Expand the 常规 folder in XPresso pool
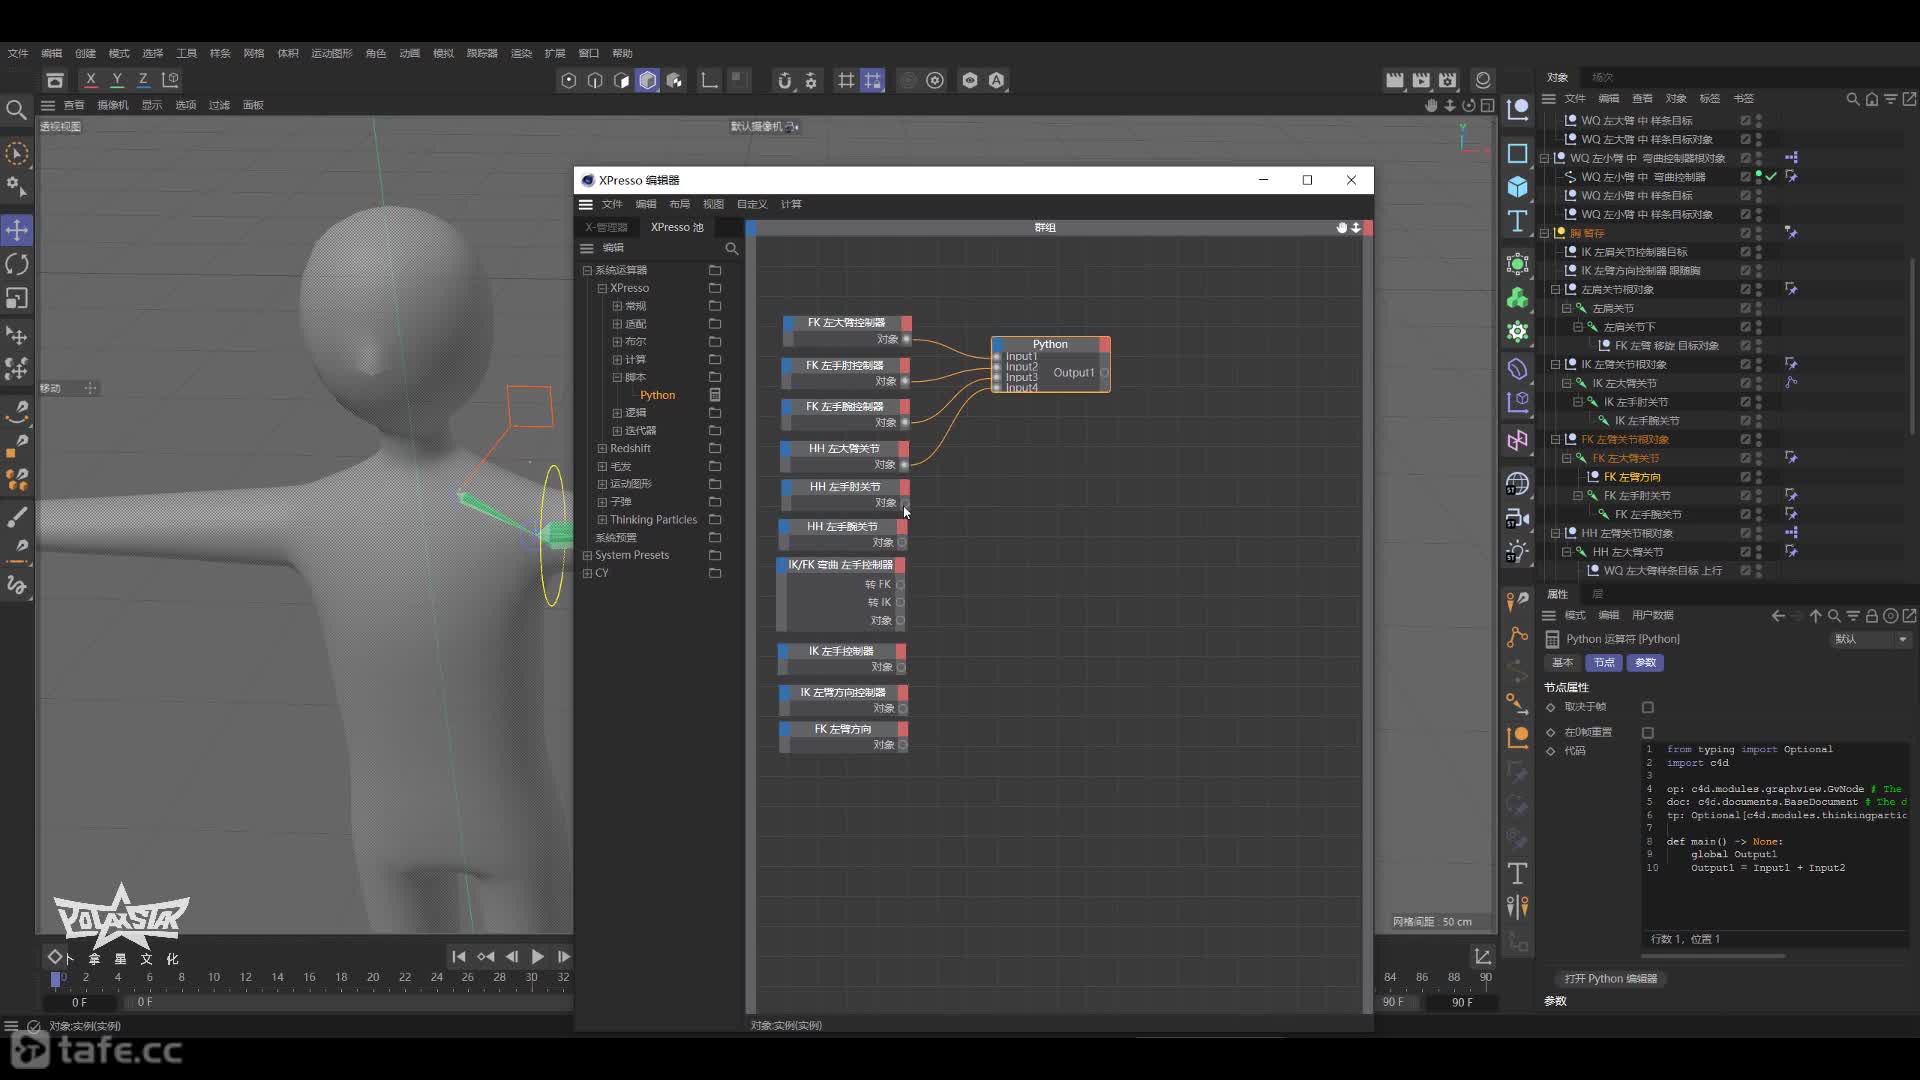Screen dimensions: 1920x1080 coord(617,306)
